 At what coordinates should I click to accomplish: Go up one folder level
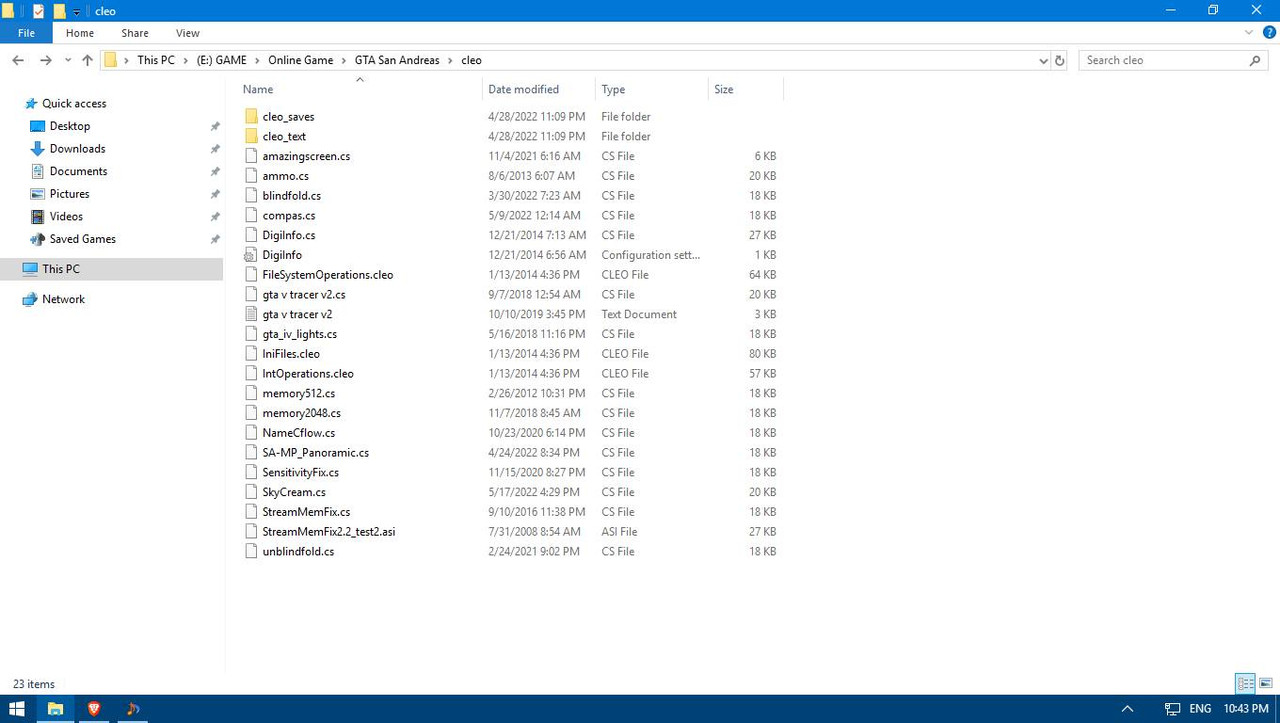pos(87,61)
